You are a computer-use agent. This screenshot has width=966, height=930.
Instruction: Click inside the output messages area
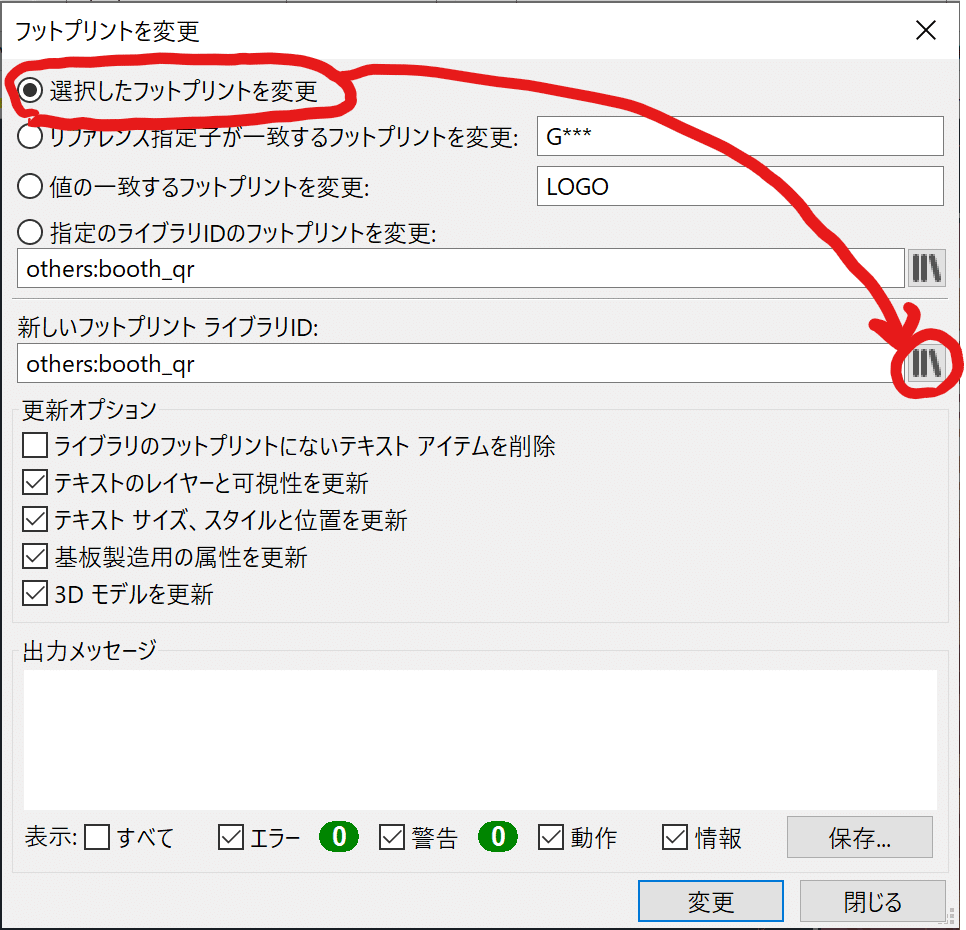tap(480, 739)
